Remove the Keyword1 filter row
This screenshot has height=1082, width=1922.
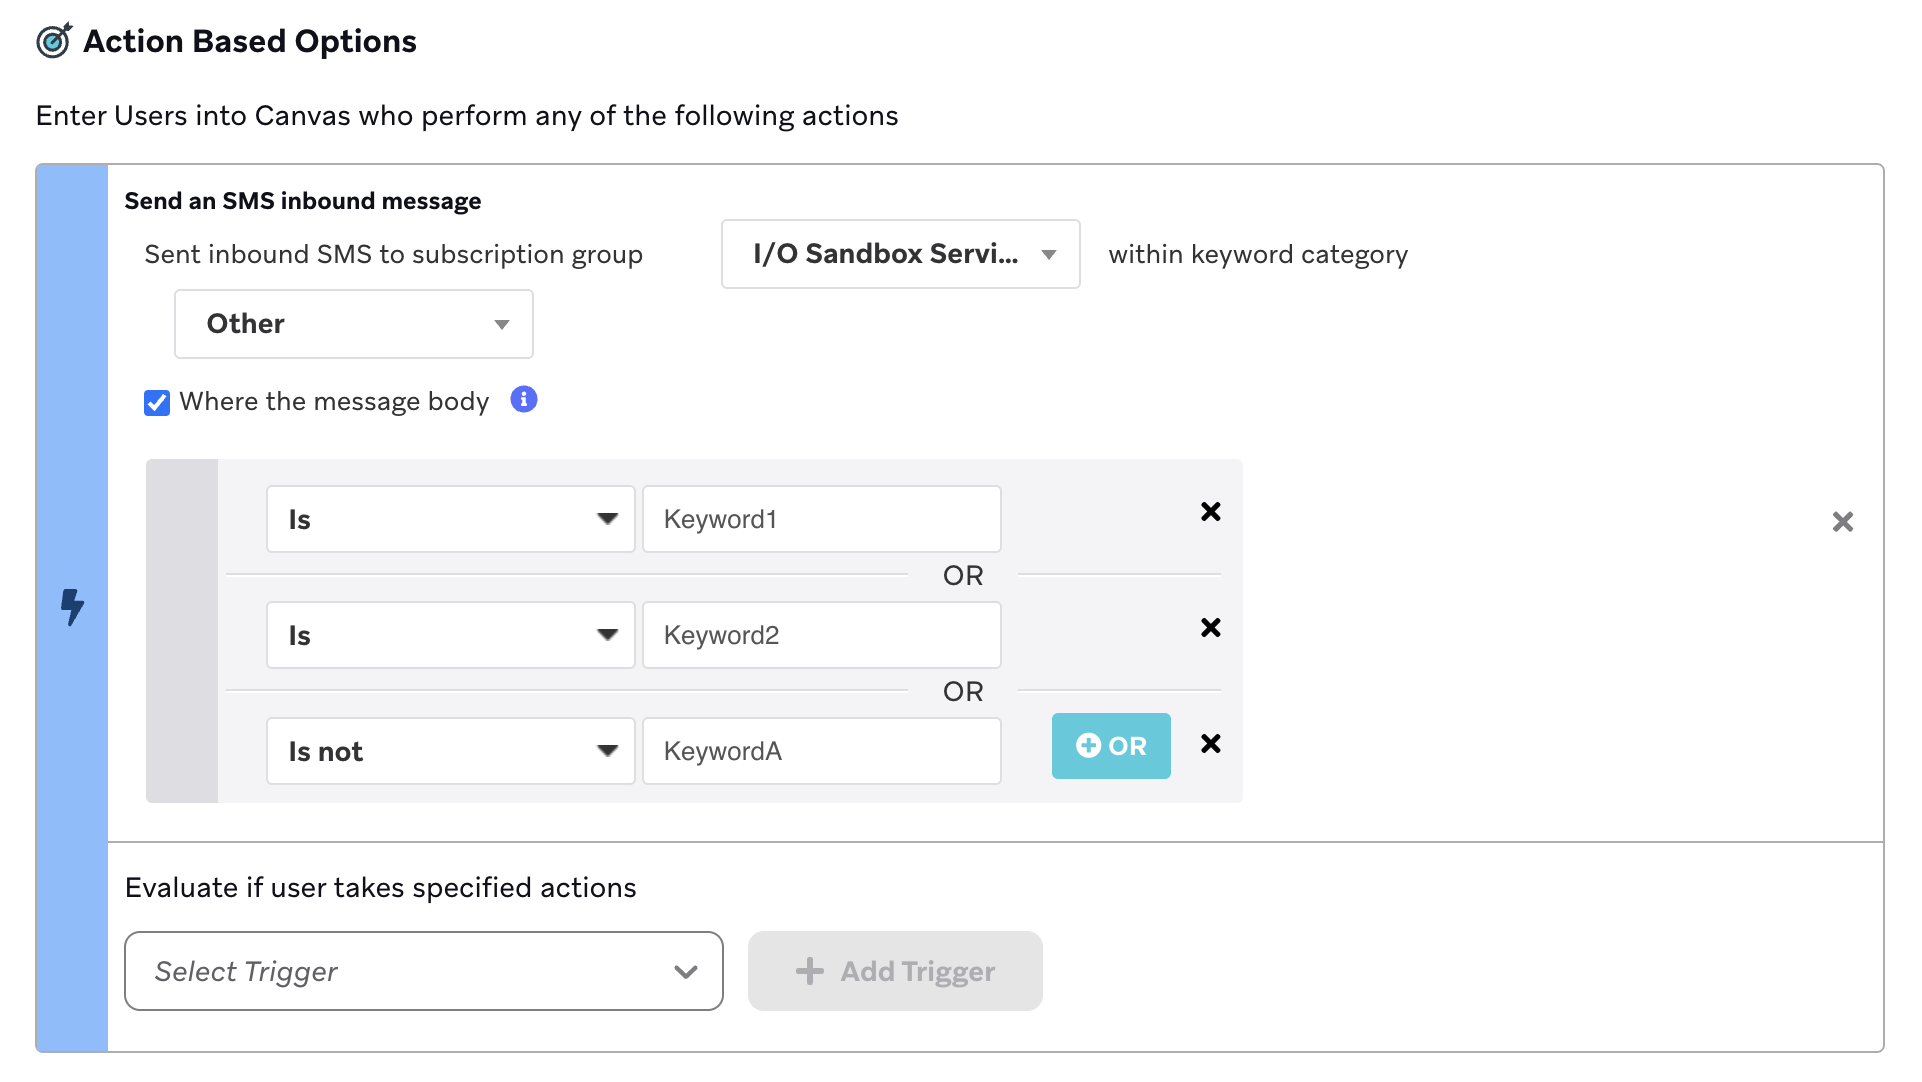coord(1210,512)
